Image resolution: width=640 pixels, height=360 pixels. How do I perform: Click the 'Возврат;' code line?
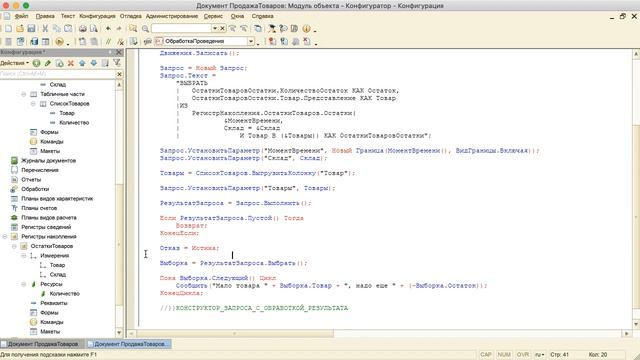(191, 226)
